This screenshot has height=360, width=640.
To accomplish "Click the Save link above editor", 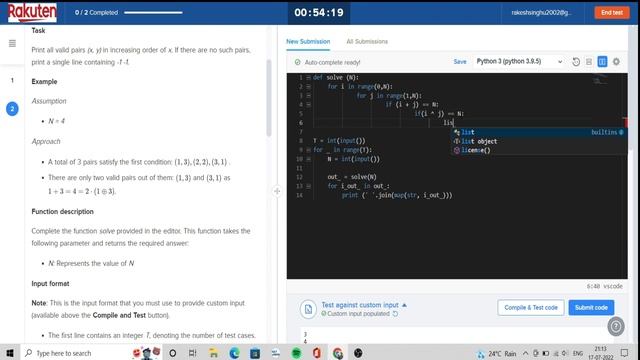I will pos(460,62).
